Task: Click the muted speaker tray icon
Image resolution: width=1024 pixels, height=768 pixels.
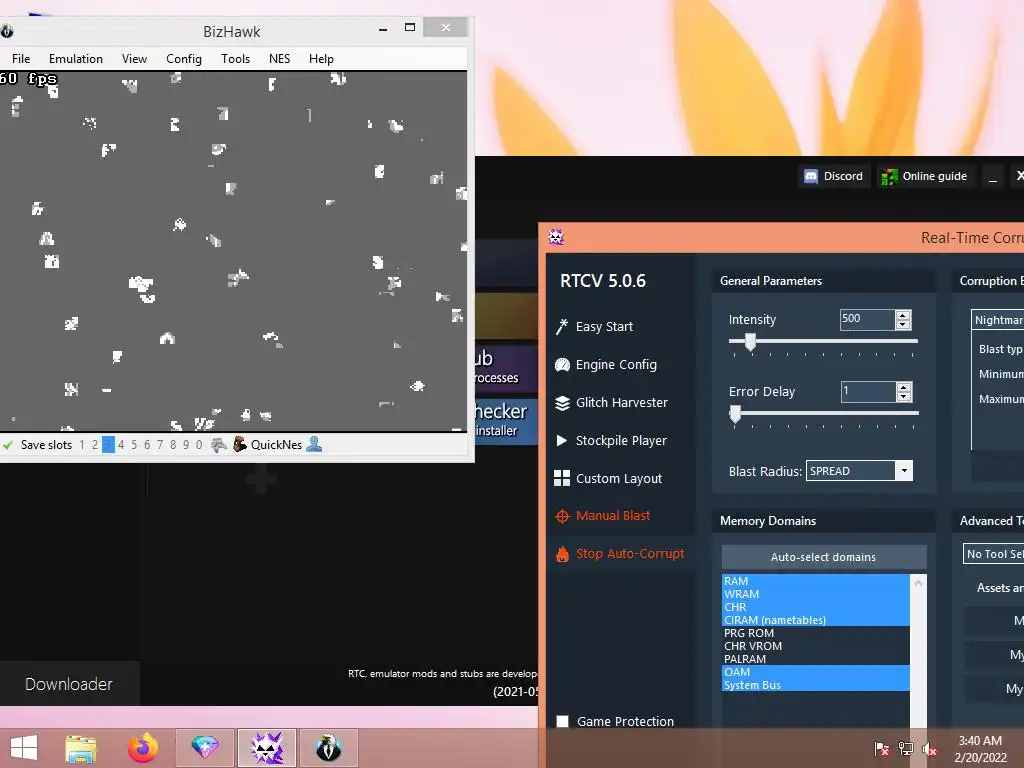Action: pos(929,749)
